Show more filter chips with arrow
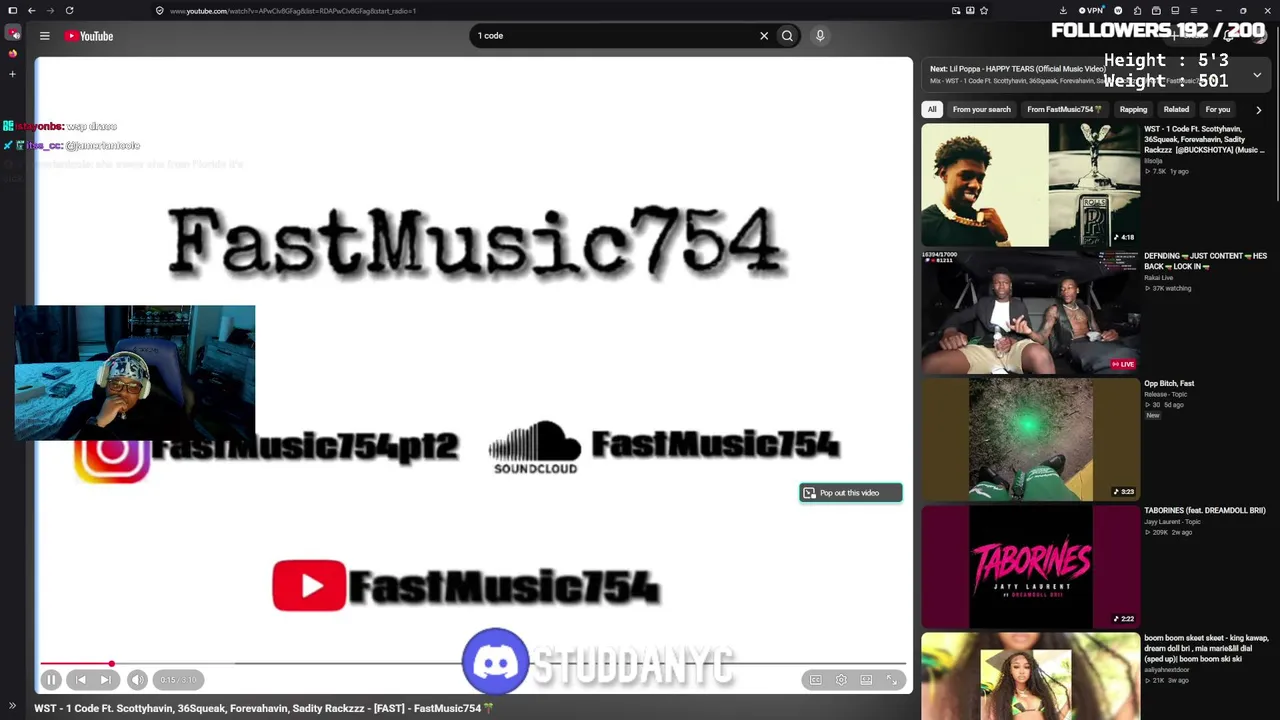 (x=1258, y=109)
